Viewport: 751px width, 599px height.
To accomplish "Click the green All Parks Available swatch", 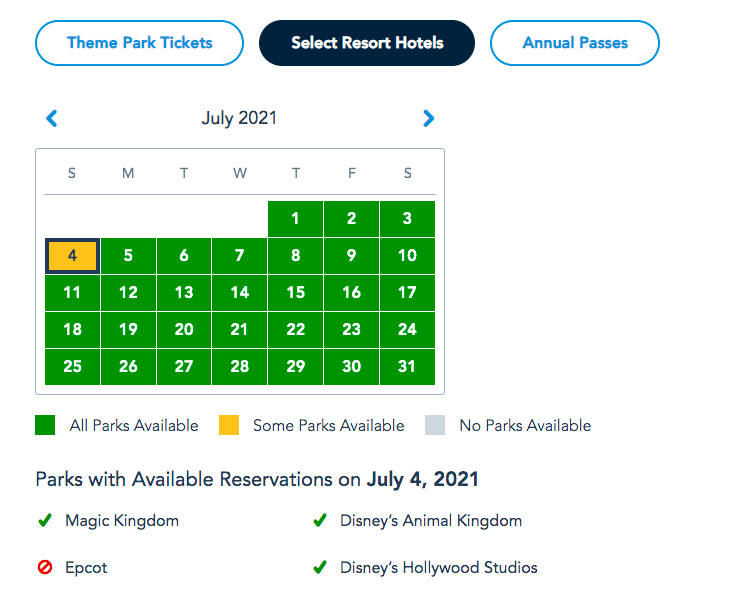I will 45,425.
